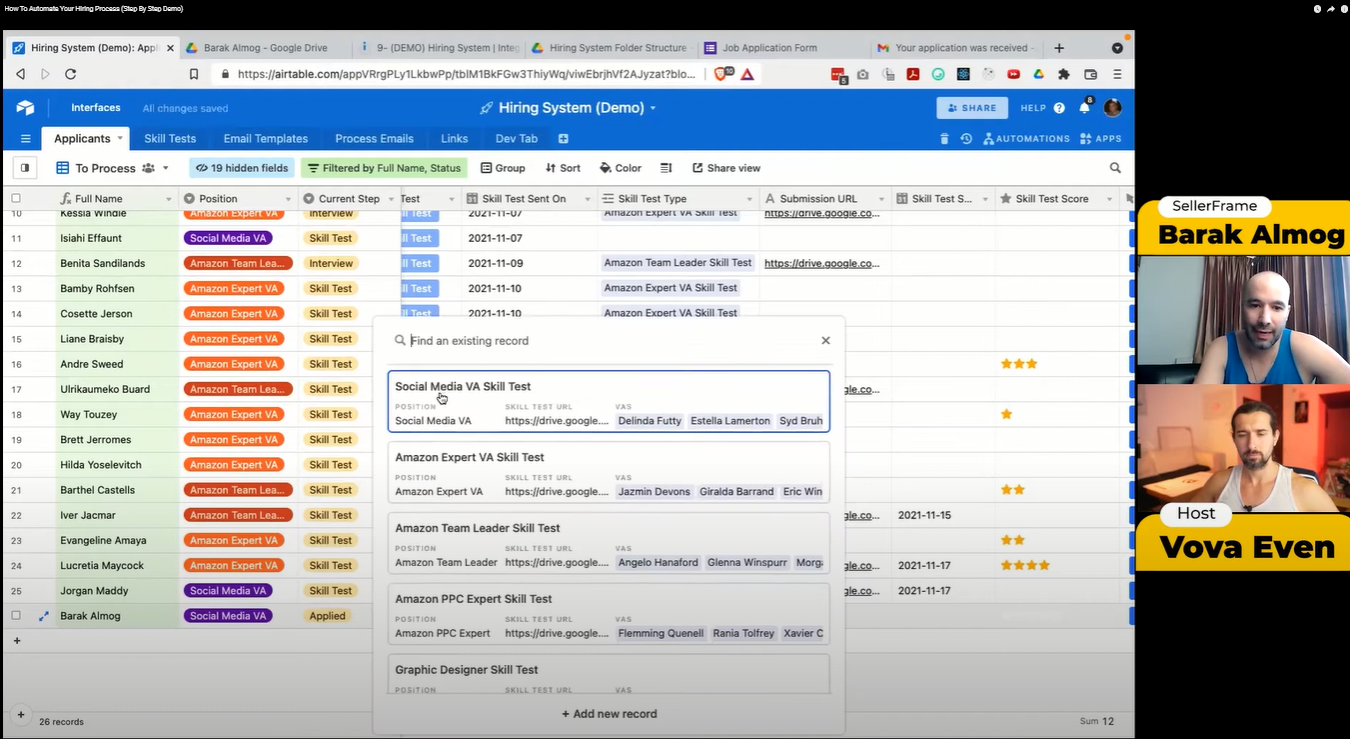Expand Barak Almog record
This screenshot has height=739, width=1350.
point(43,616)
